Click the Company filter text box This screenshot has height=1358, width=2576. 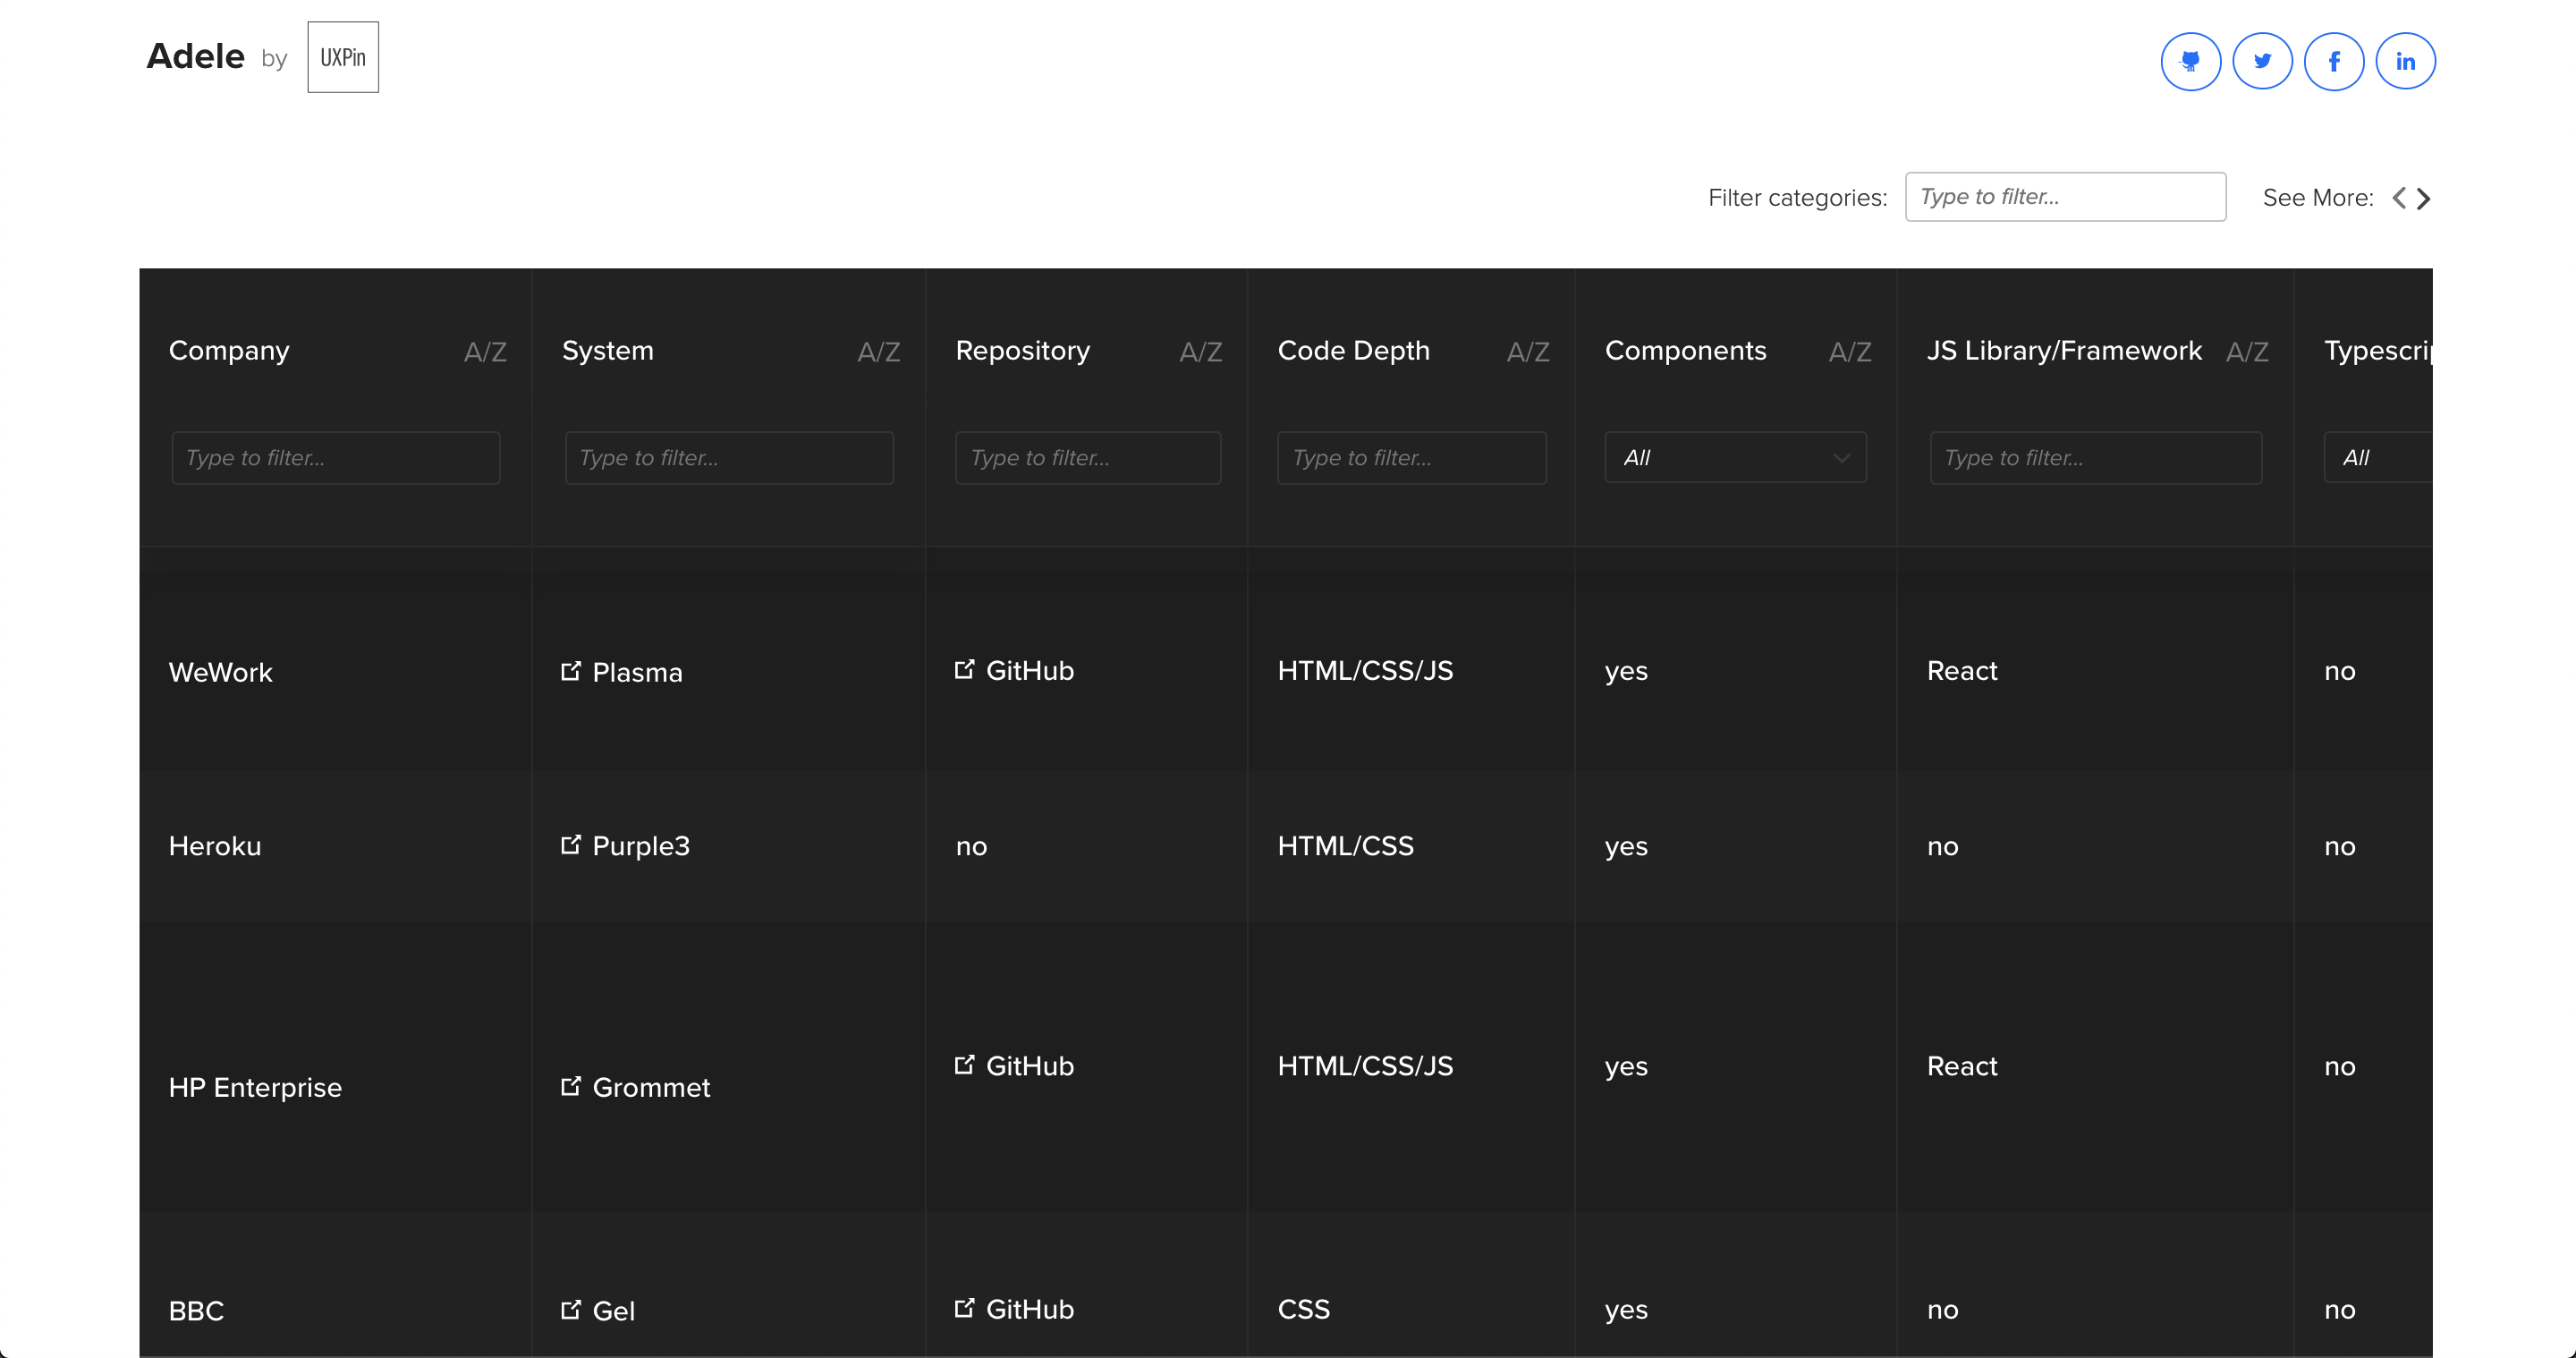tap(336, 458)
